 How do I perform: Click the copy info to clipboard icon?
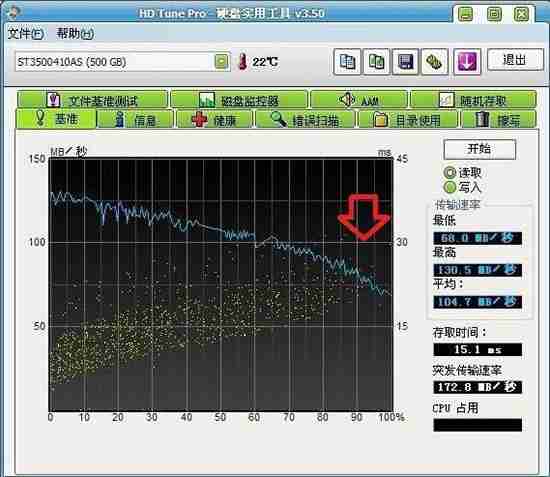point(347,62)
